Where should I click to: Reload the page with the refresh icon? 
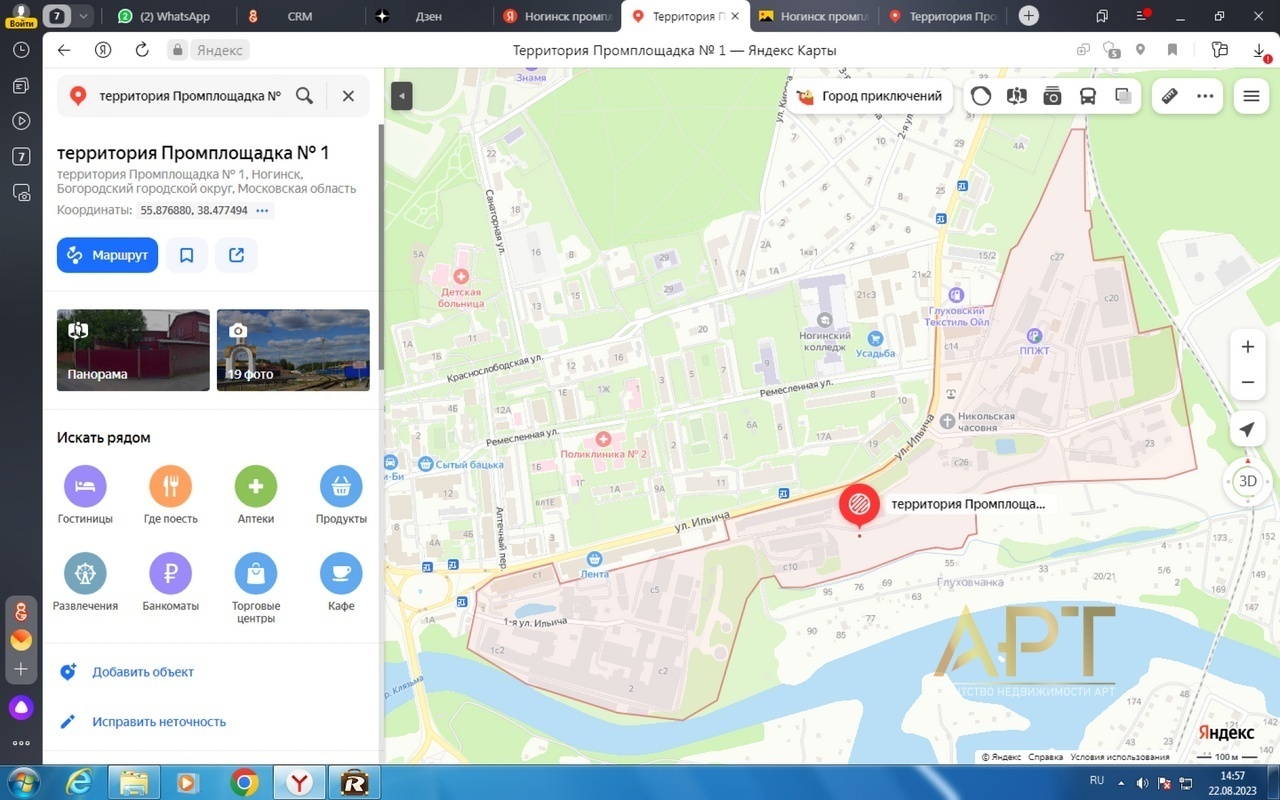tap(142, 50)
